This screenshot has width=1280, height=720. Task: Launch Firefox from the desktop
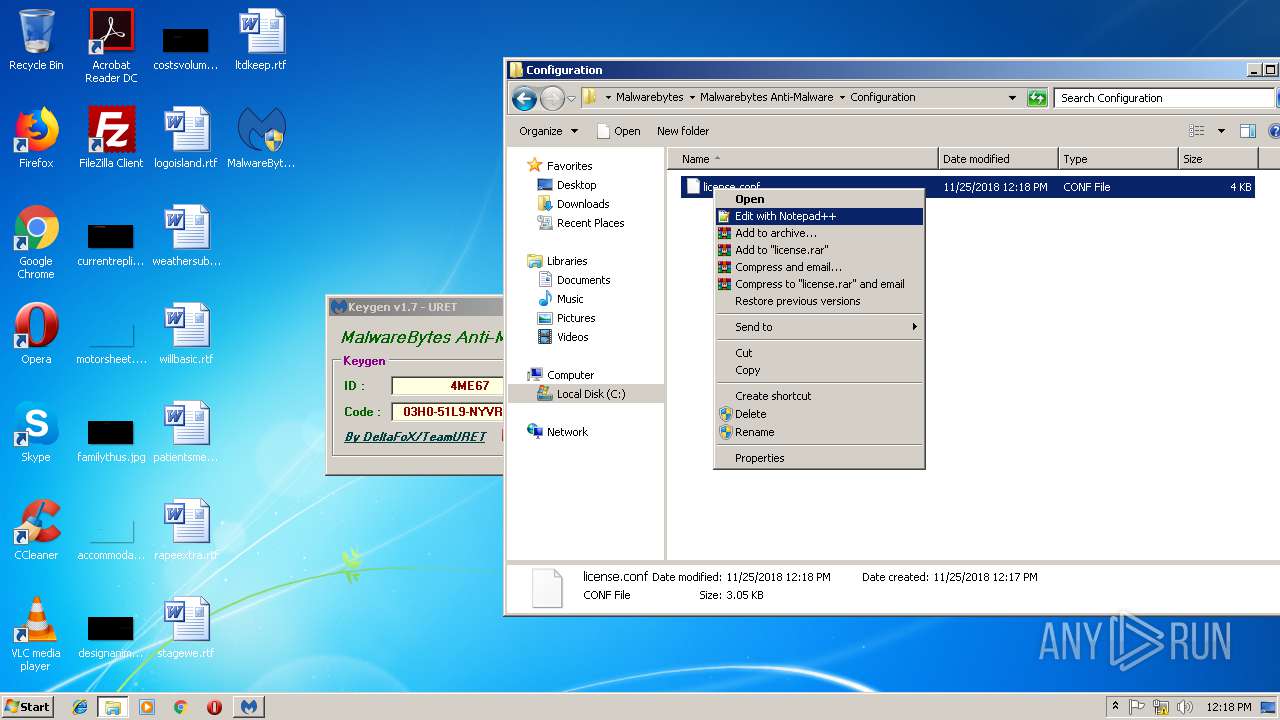point(36,138)
